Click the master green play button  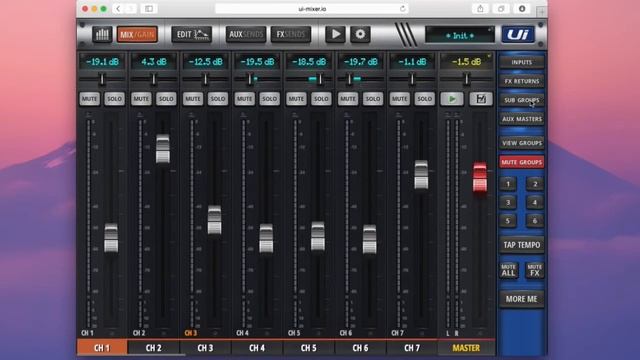tap(452, 99)
